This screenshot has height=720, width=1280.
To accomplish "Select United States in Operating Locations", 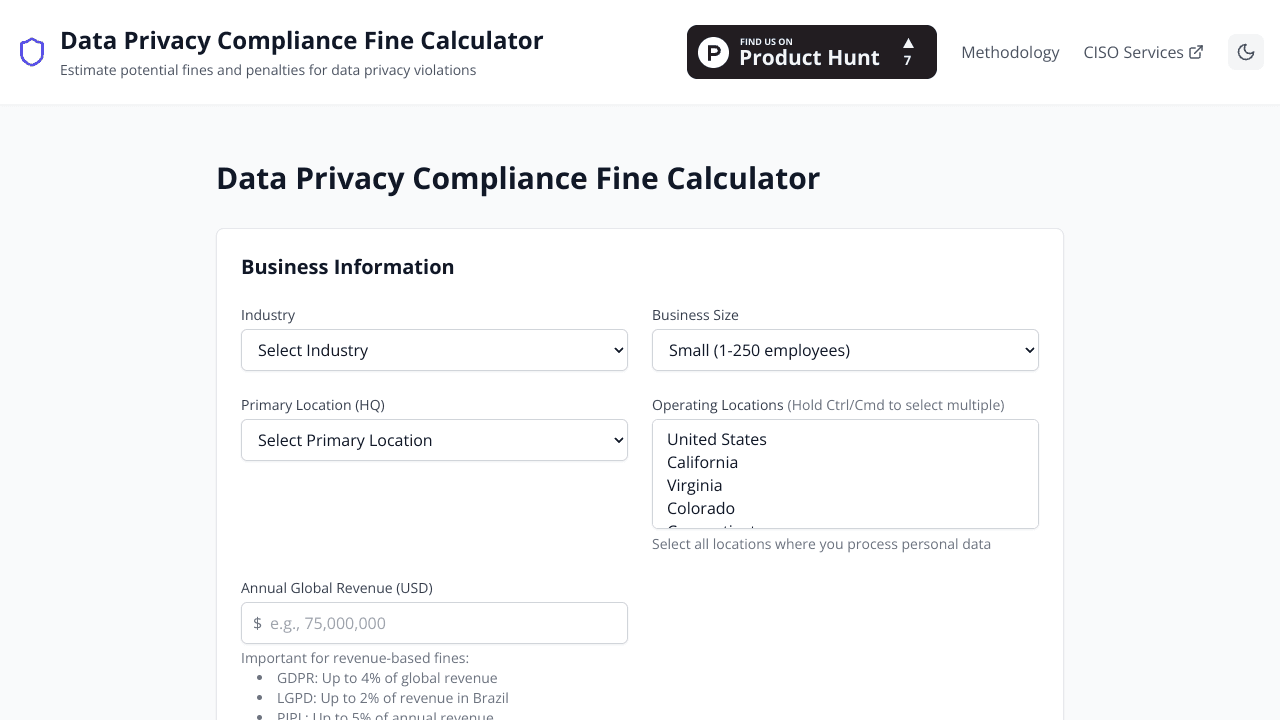I will (845, 439).
